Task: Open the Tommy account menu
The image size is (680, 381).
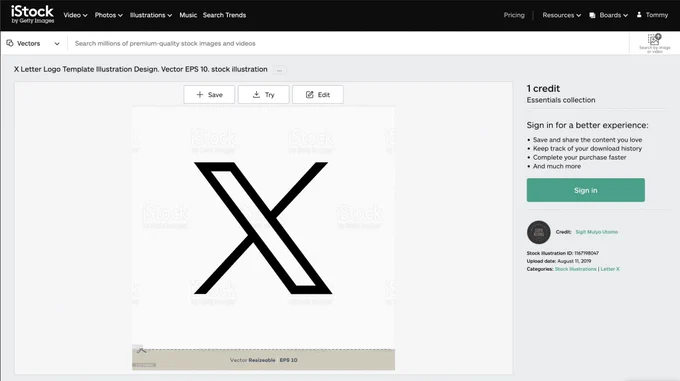Action: coord(657,15)
